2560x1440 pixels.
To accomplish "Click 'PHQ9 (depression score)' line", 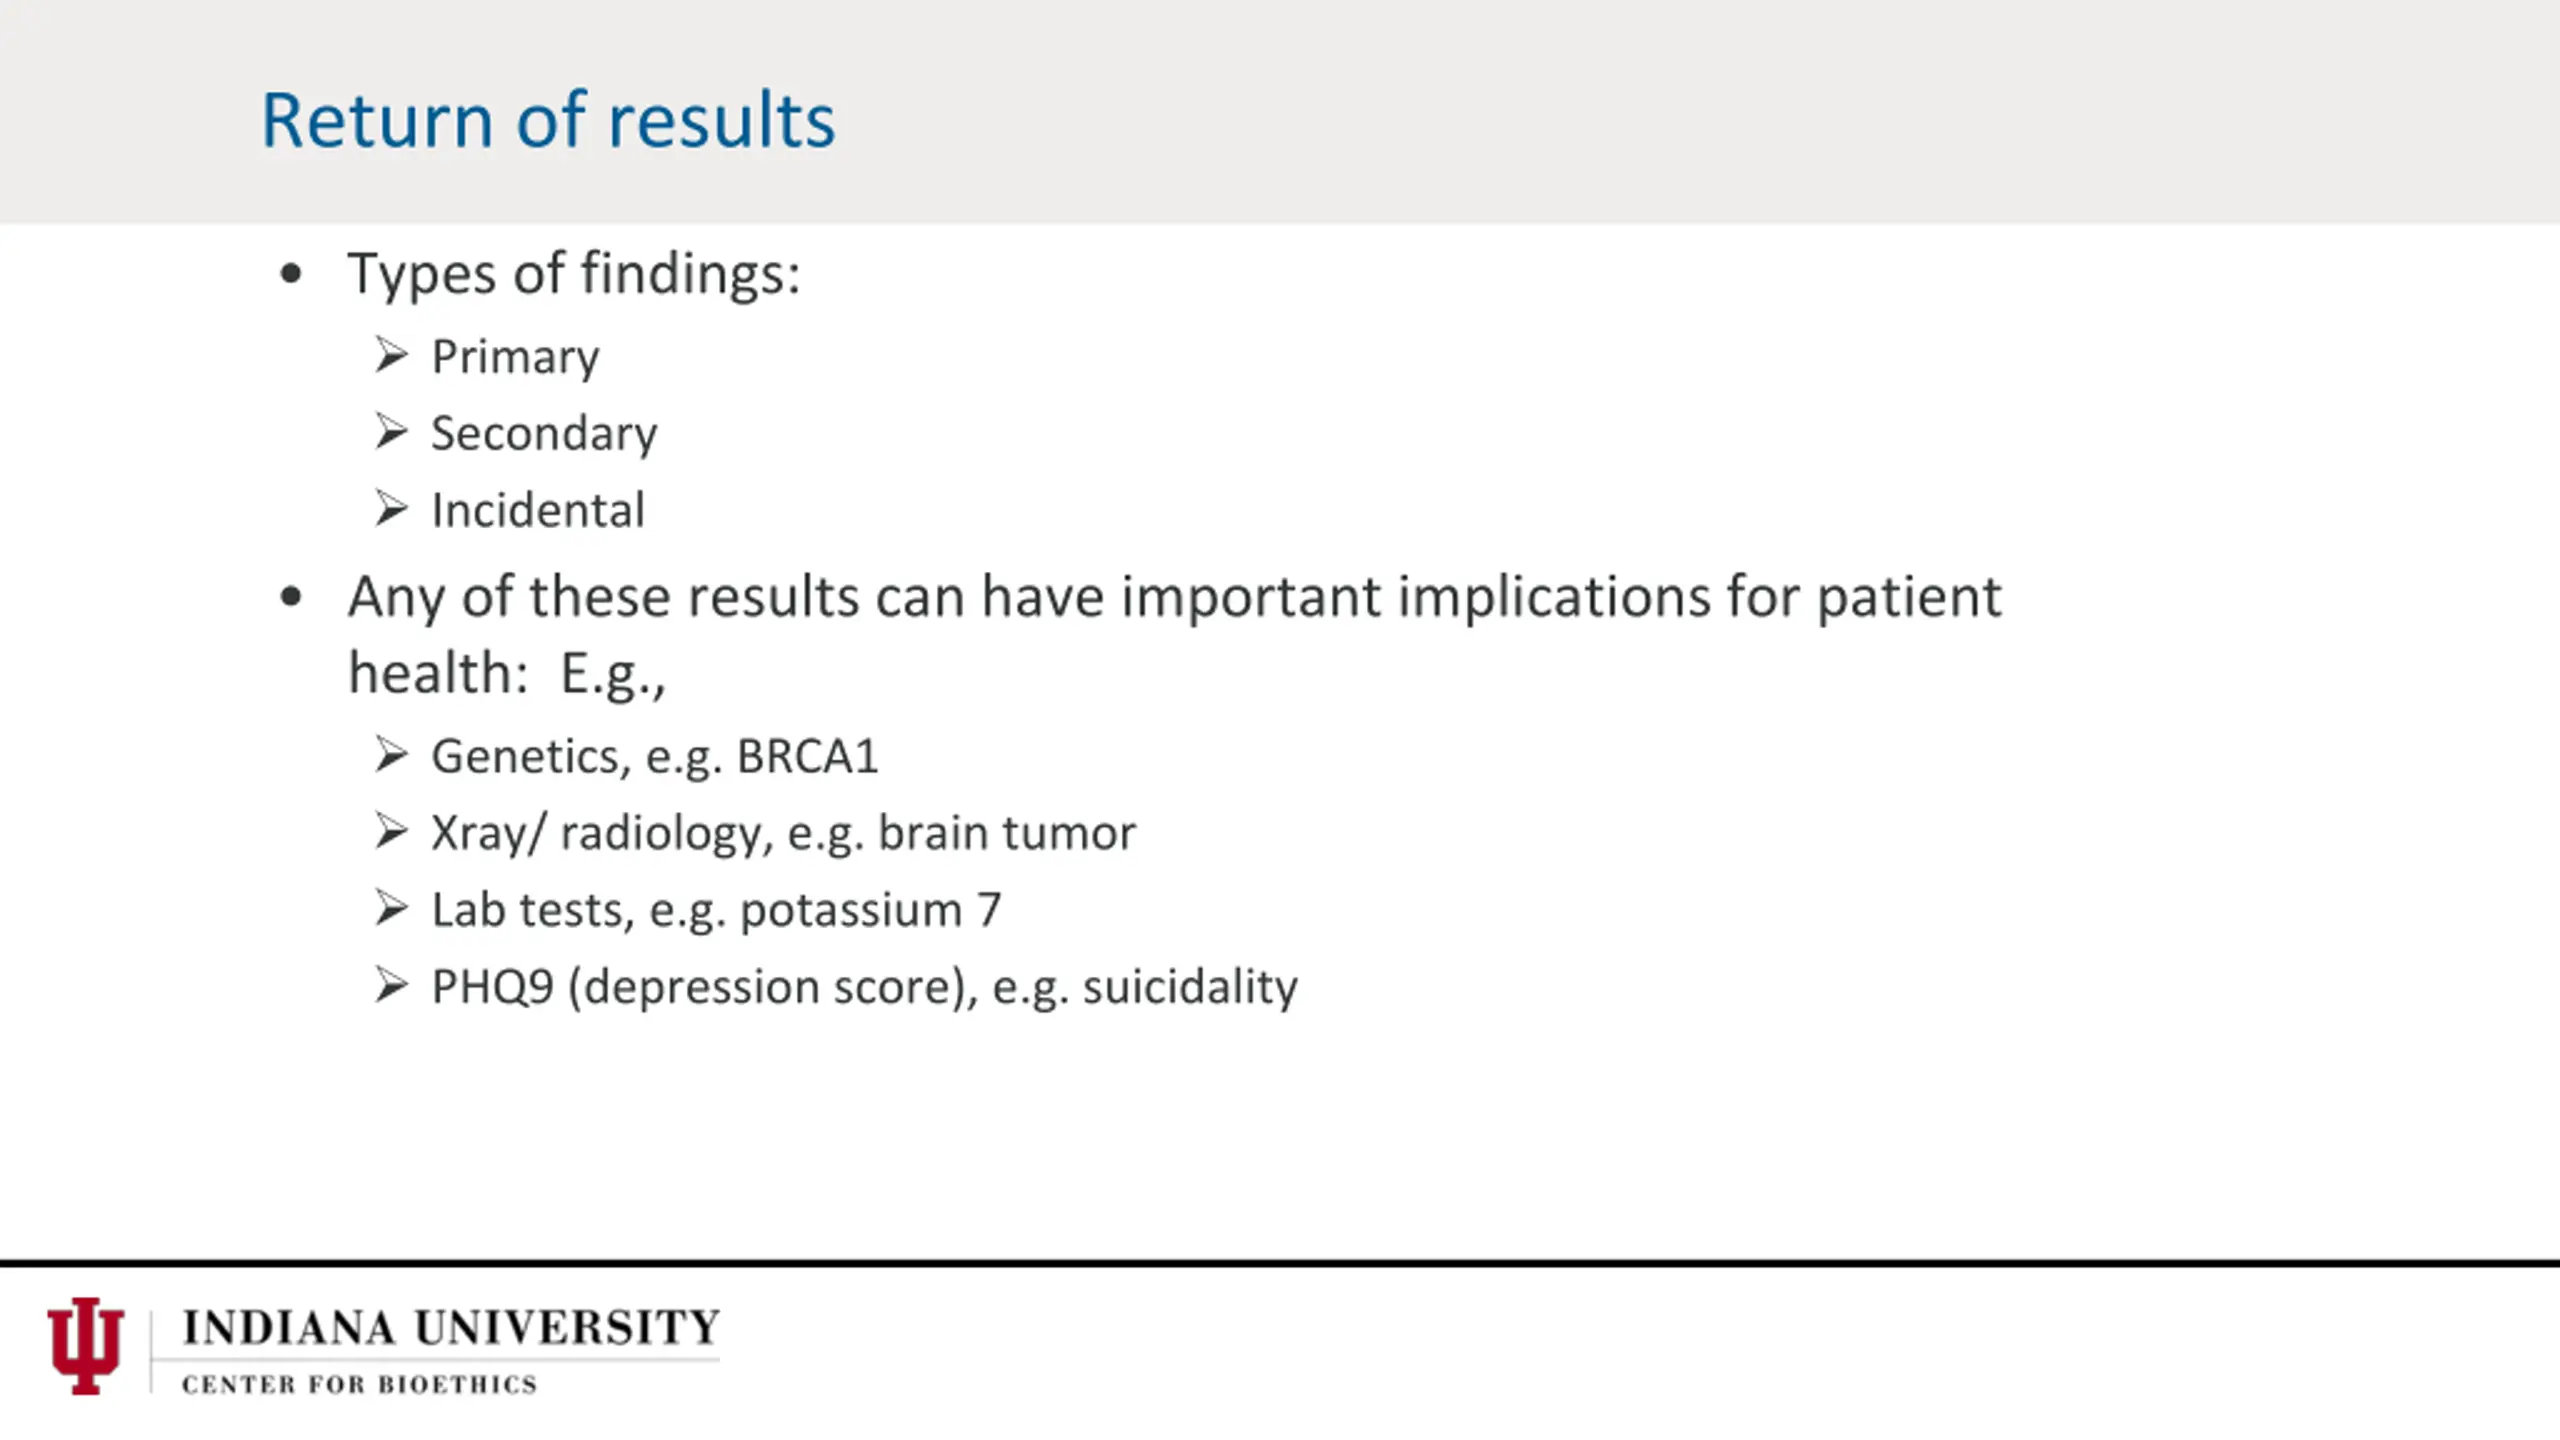I will tap(864, 988).
